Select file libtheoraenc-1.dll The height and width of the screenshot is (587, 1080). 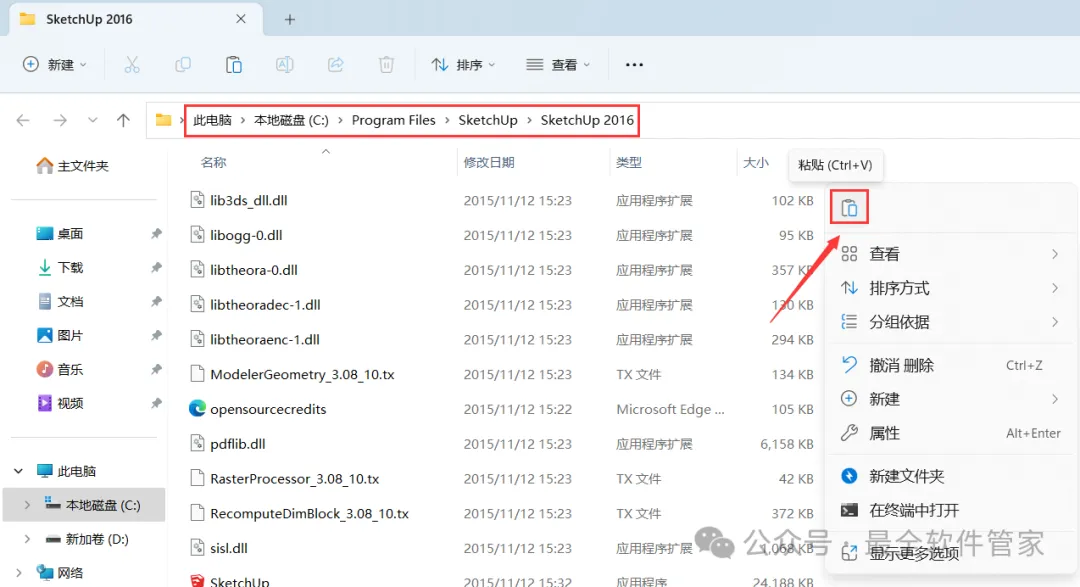[x=264, y=340]
